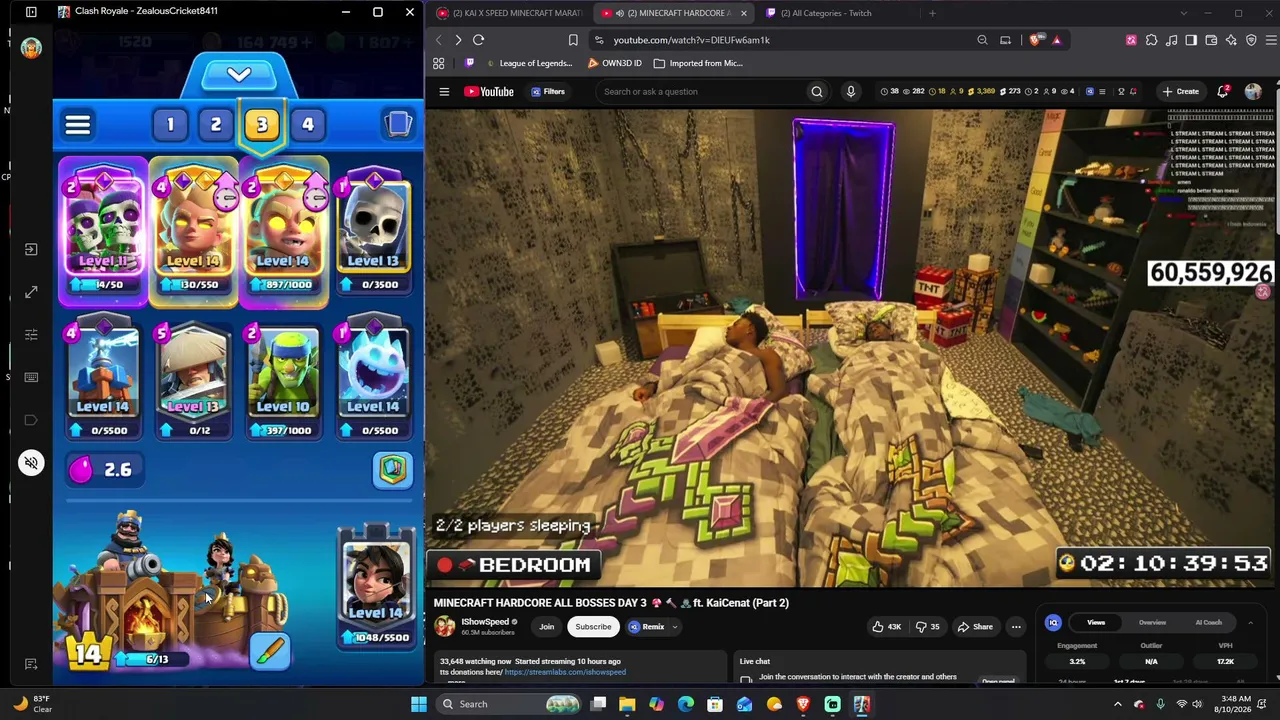Toggle the emulator sidebar panel icon
This screenshot has height=720, width=1280.
31,12
